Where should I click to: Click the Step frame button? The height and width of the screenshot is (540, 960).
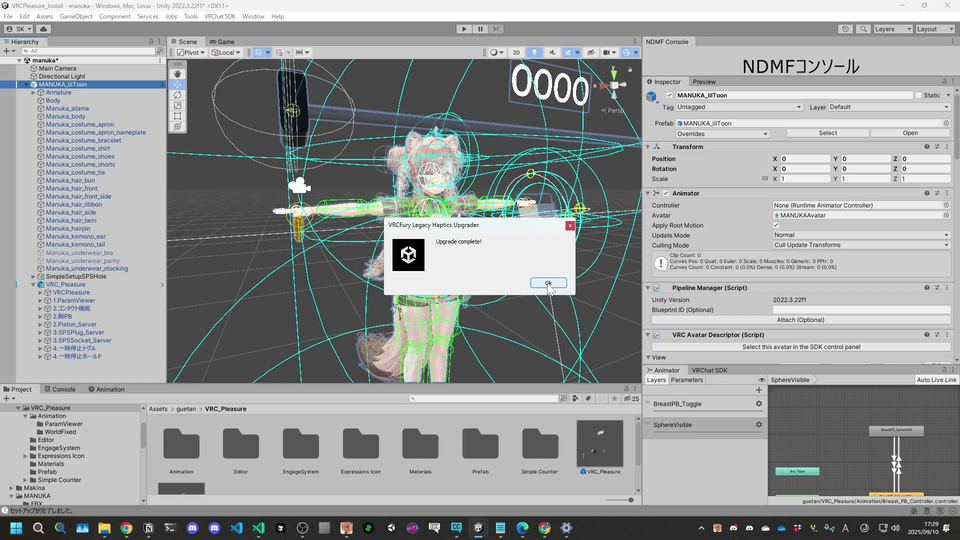tap(496, 29)
